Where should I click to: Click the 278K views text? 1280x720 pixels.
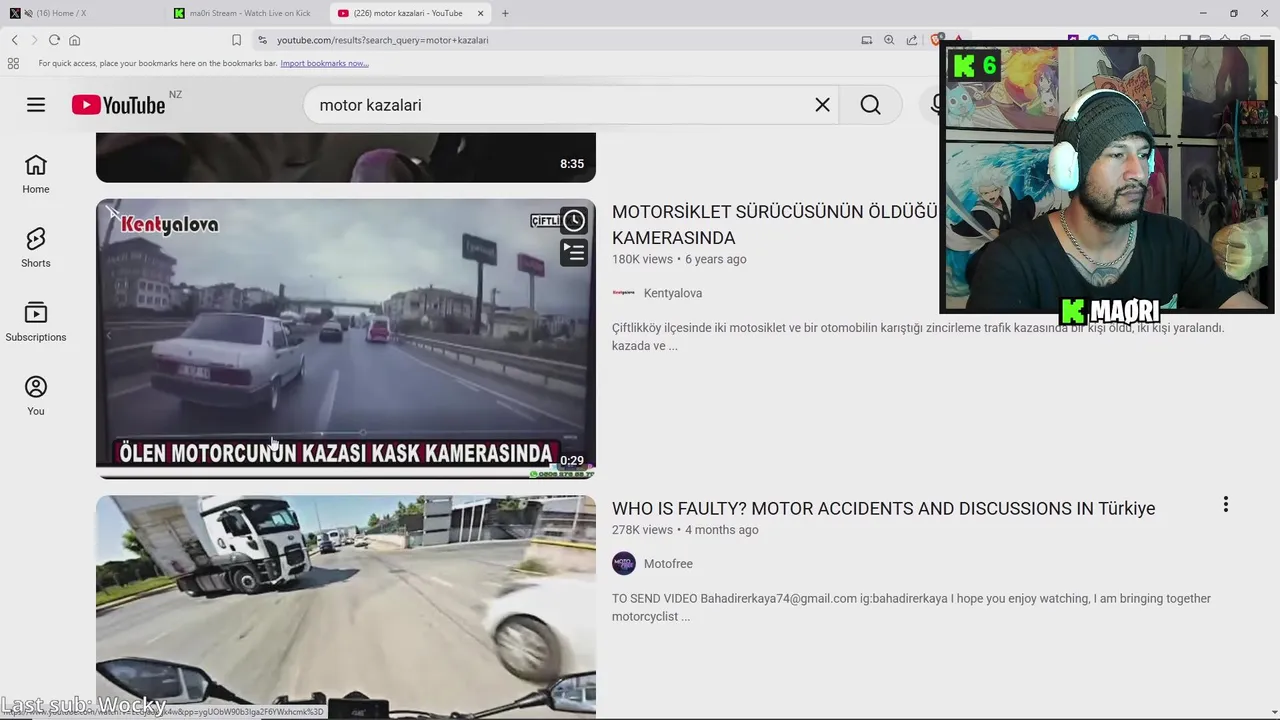click(x=642, y=530)
